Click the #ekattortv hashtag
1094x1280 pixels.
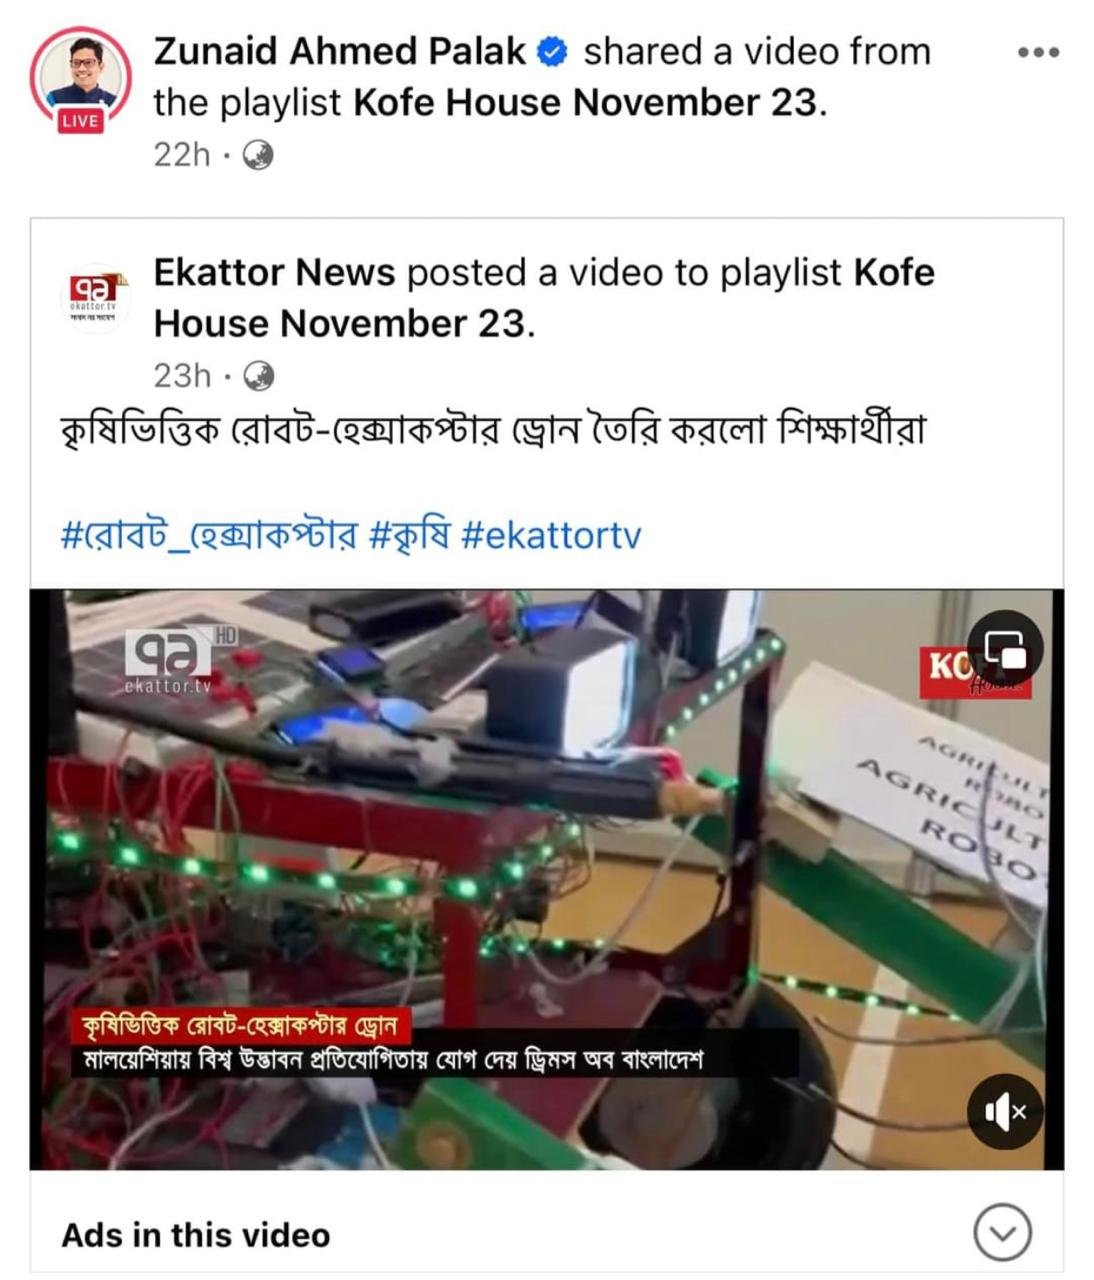coord(551,535)
